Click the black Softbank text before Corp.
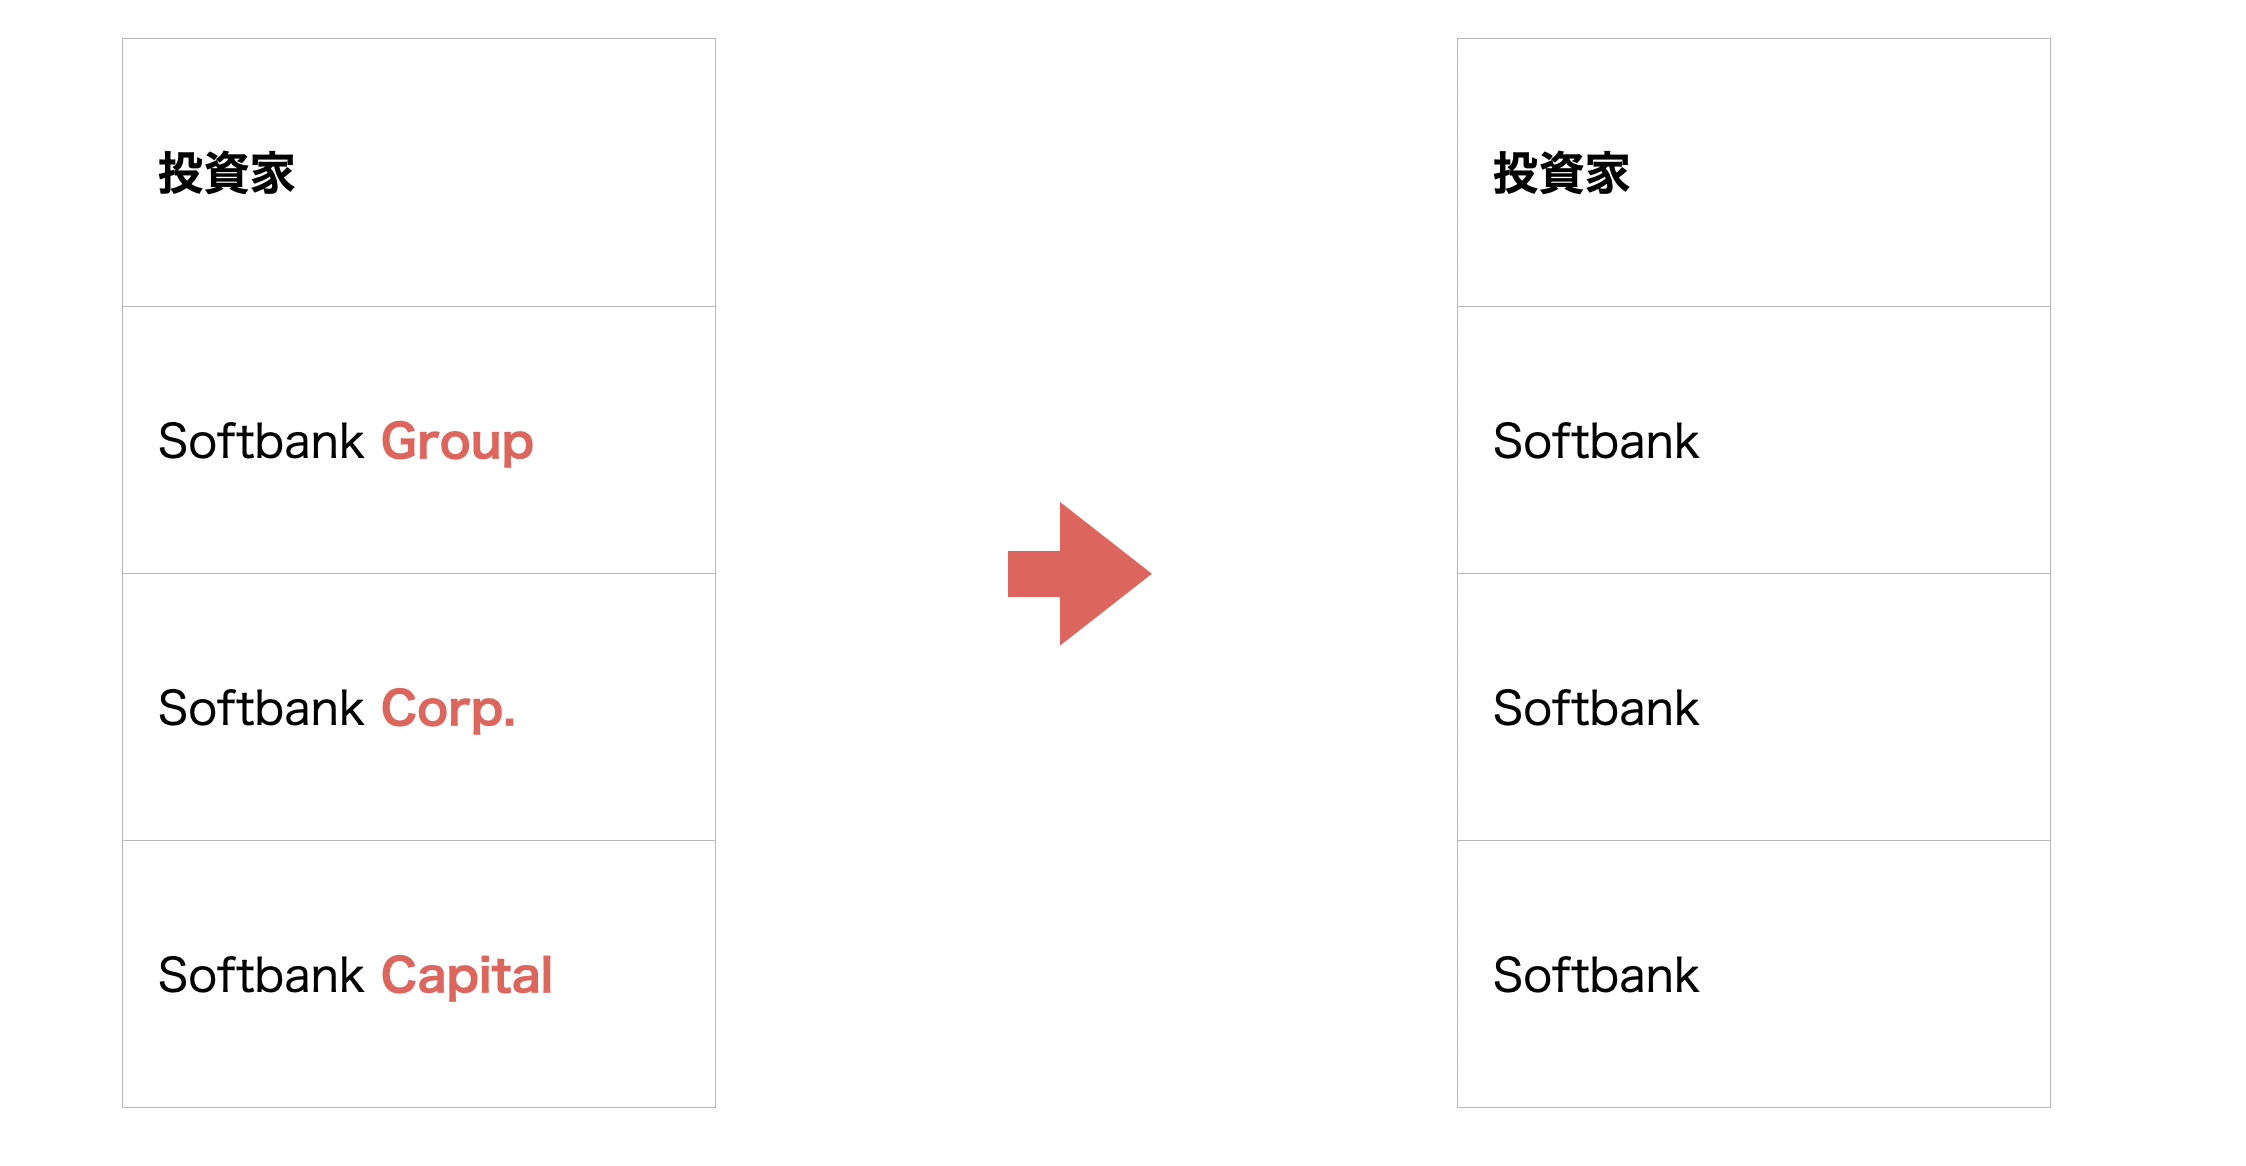Image resolution: width=2246 pixels, height=1166 pixels. click(261, 708)
